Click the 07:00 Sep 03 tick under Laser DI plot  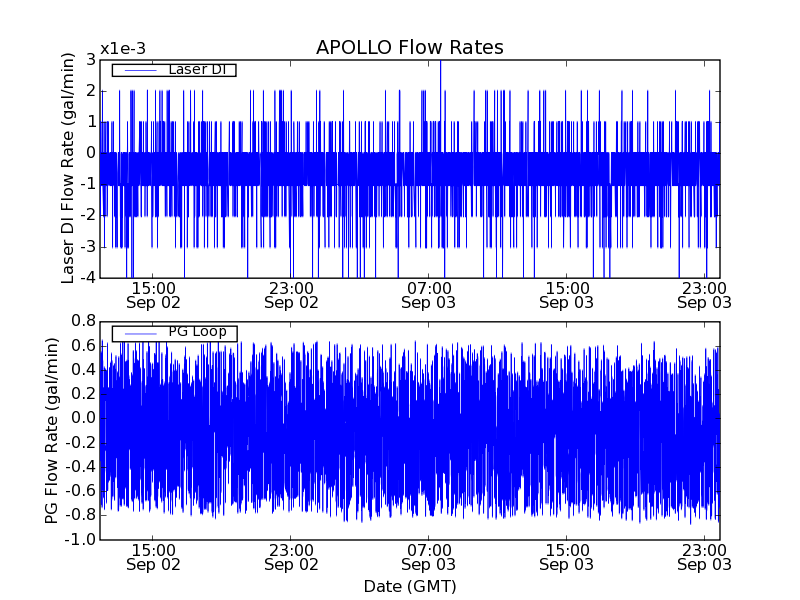coord(430,295)
